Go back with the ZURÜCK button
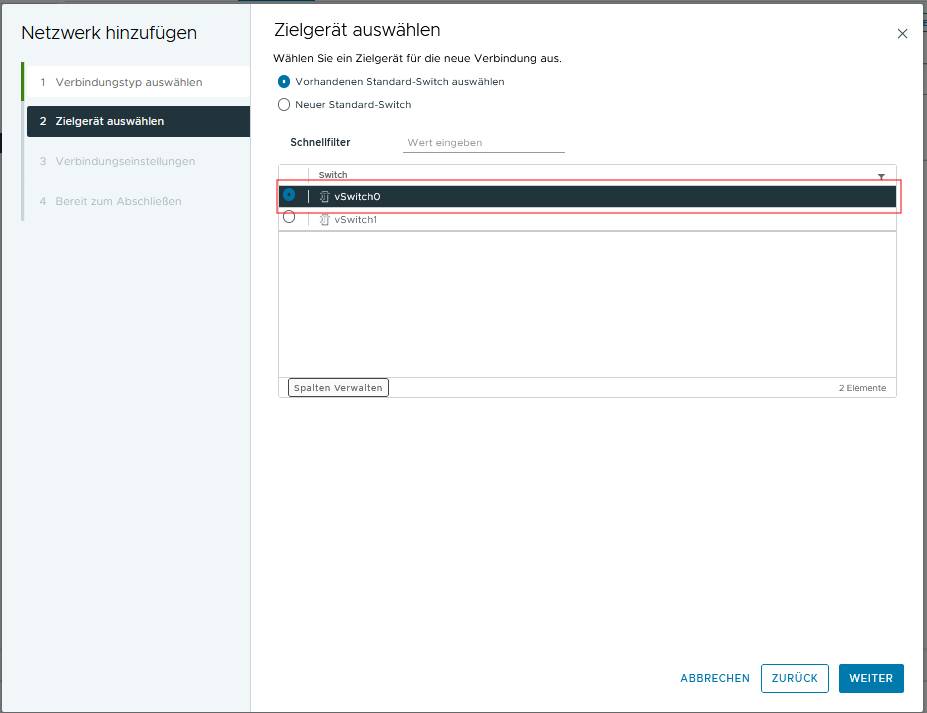Image resolution: width=927 pixels, height=713 pixels. tap(795, 678)
